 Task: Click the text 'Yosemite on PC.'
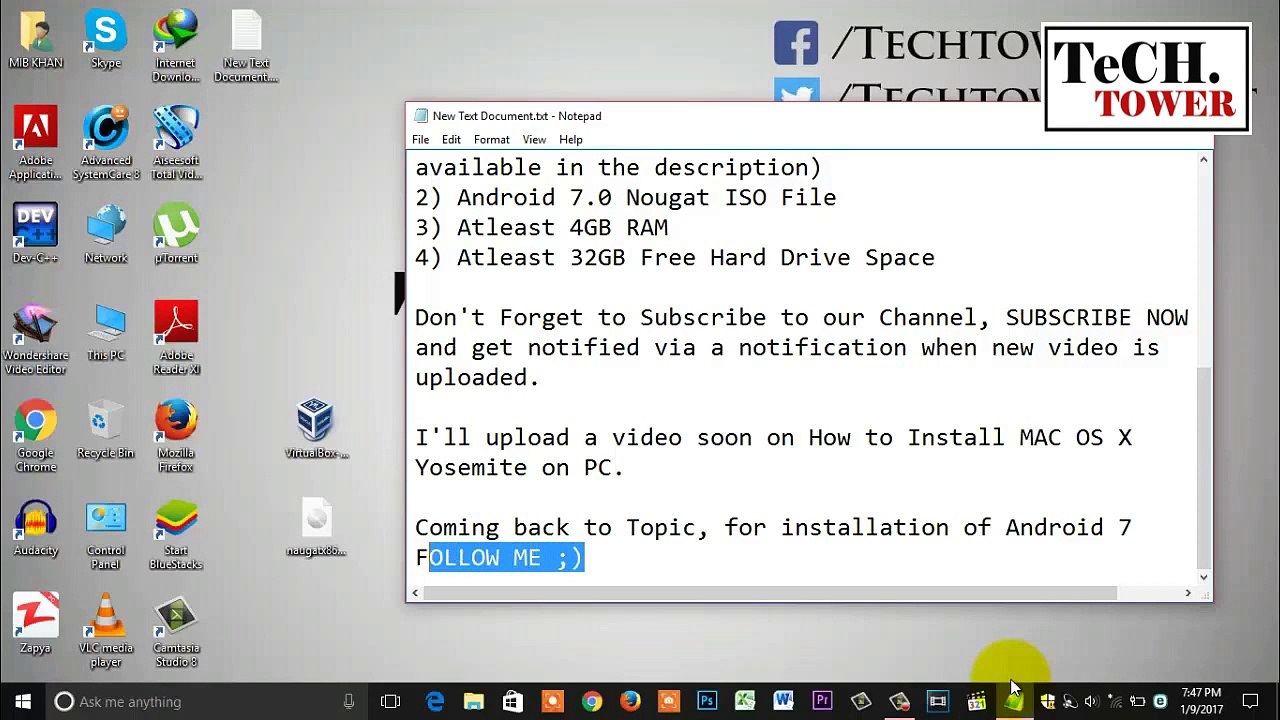coord(520,468)
